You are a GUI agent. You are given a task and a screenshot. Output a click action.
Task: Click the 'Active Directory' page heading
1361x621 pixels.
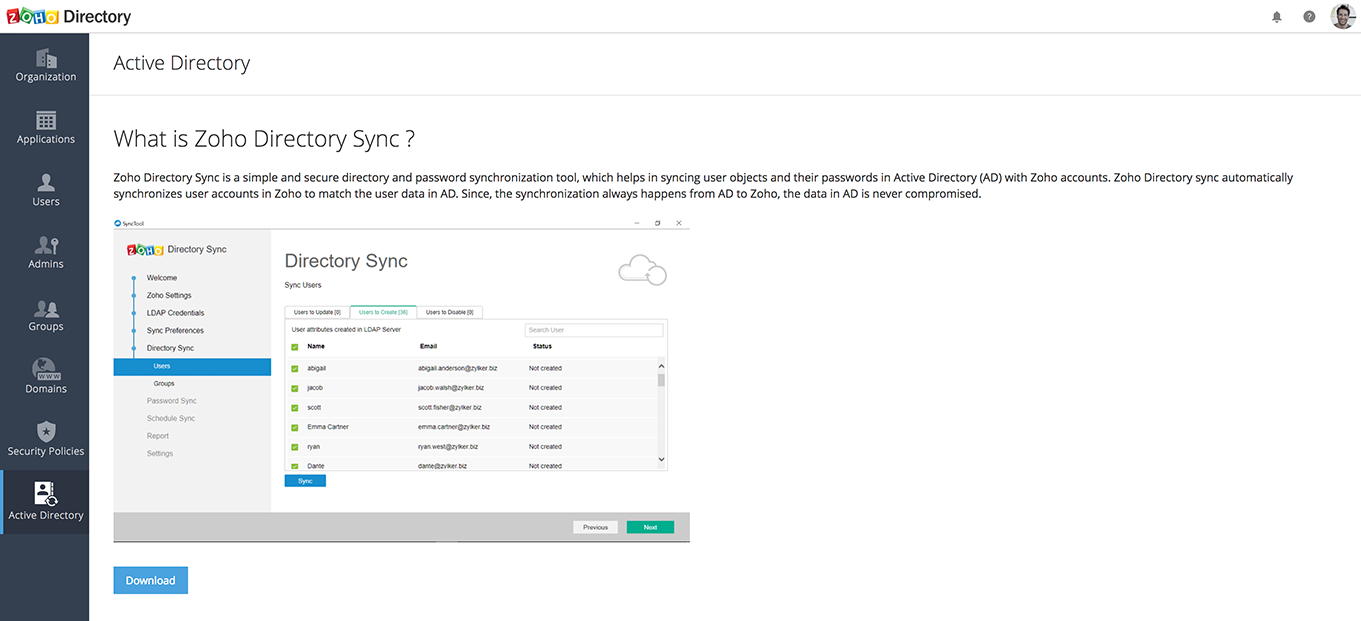click(182, 63)
